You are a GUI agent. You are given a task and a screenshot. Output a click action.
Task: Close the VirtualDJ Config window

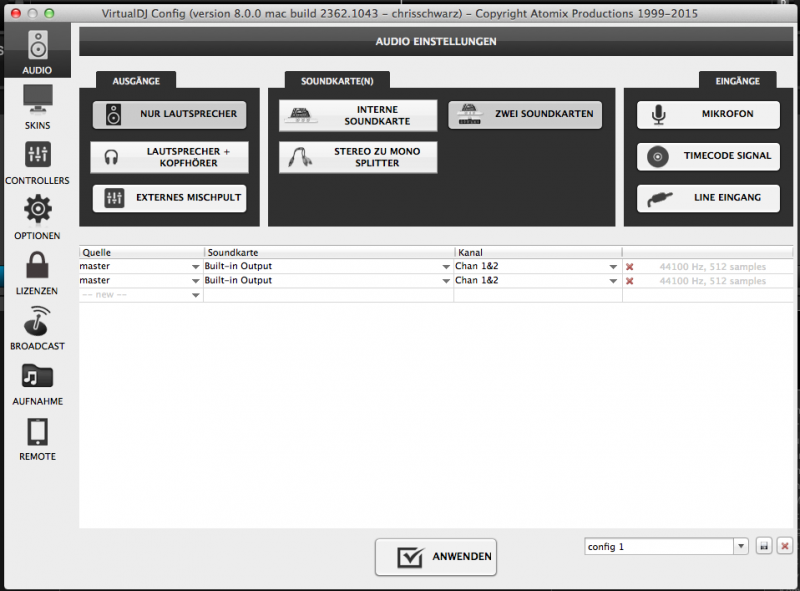point(16,13)
